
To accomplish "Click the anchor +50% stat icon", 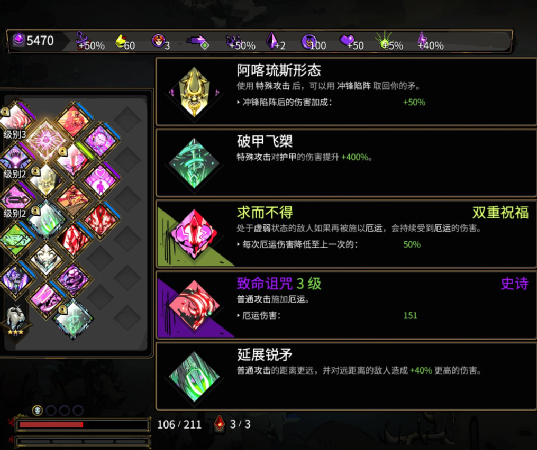I will tap(82, 40).
